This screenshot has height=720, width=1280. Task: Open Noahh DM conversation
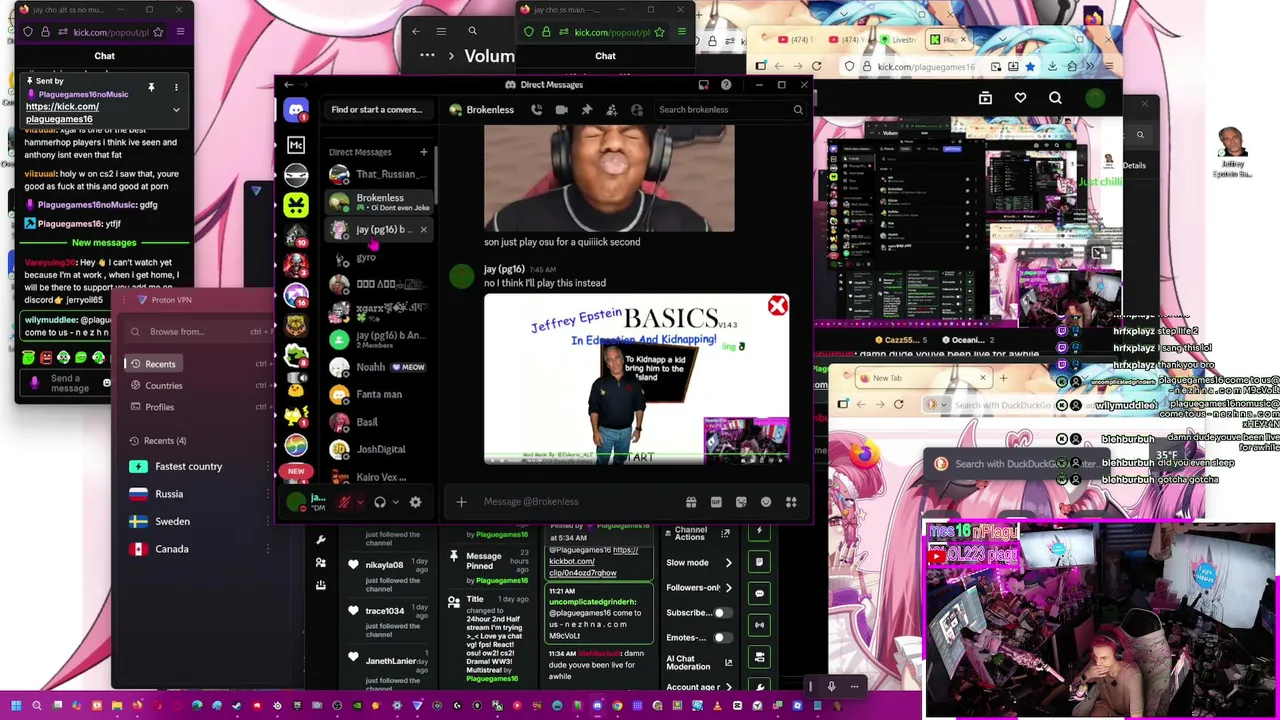(380, 367)
